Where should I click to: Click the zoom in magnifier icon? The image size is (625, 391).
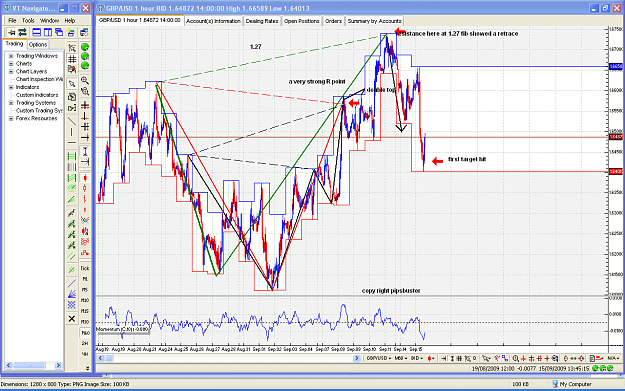[x=85, y=80]
